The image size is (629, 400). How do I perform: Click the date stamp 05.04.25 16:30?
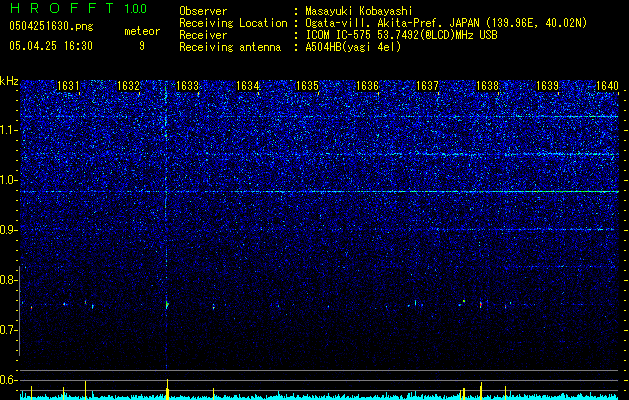[x=51, y=46]
